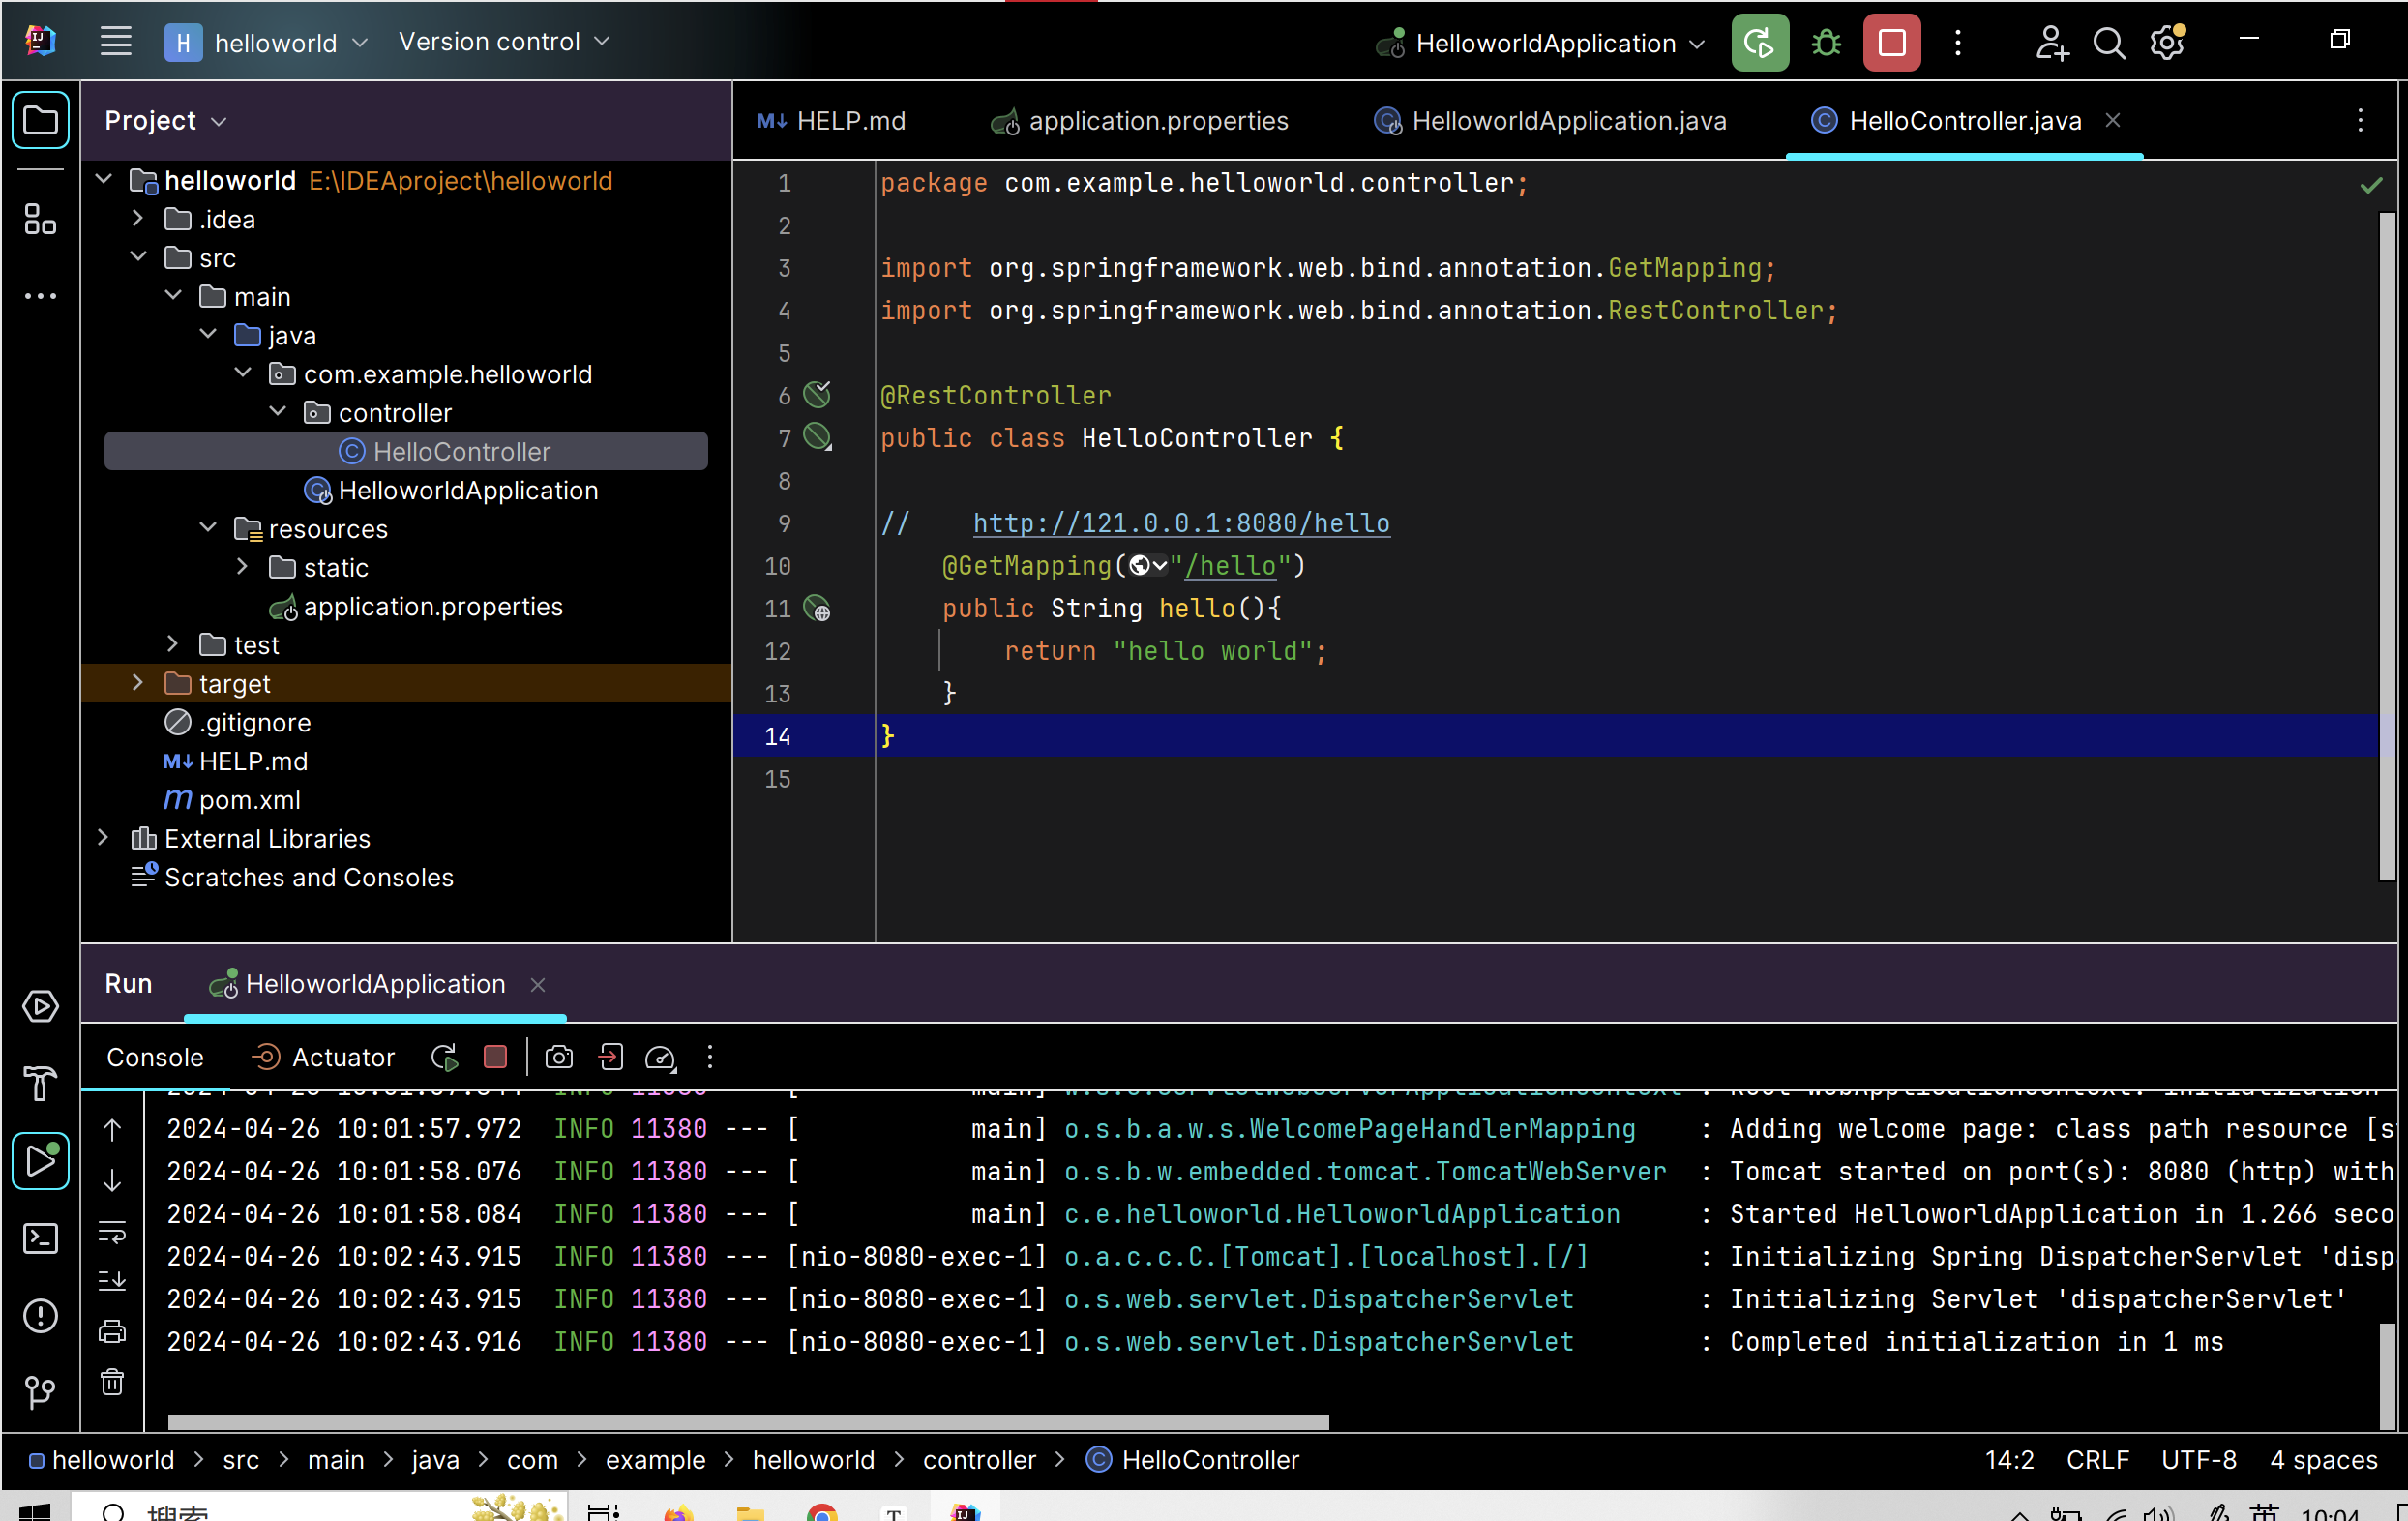Toggle scroll to end in the console
The height and width of the screenshot is (1521, 2408).
tap(112, 1281)
